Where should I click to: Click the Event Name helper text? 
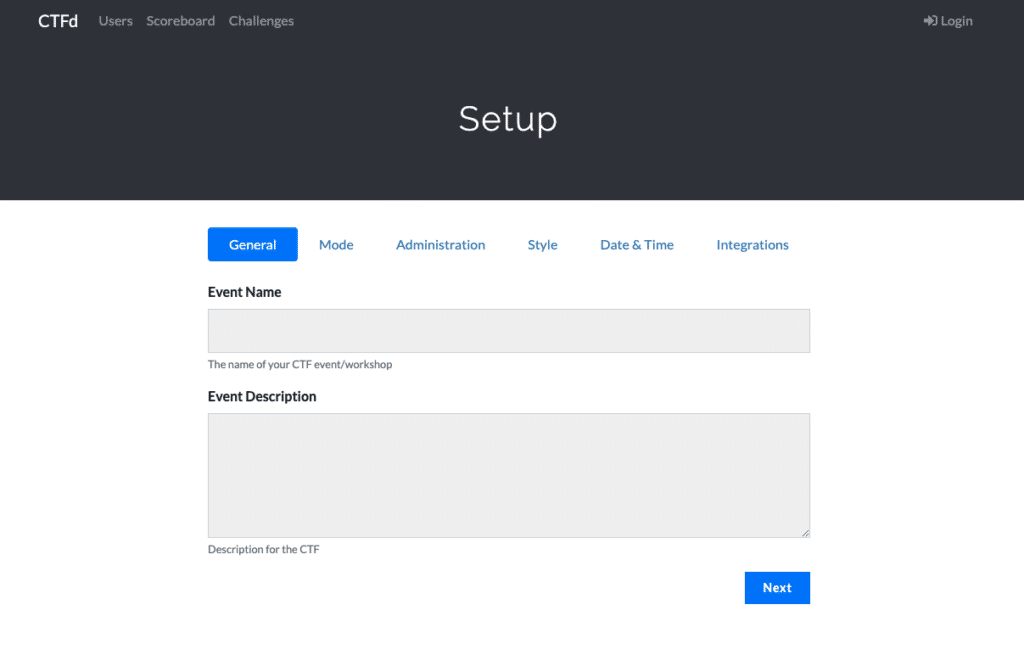[x=298, y=364]
